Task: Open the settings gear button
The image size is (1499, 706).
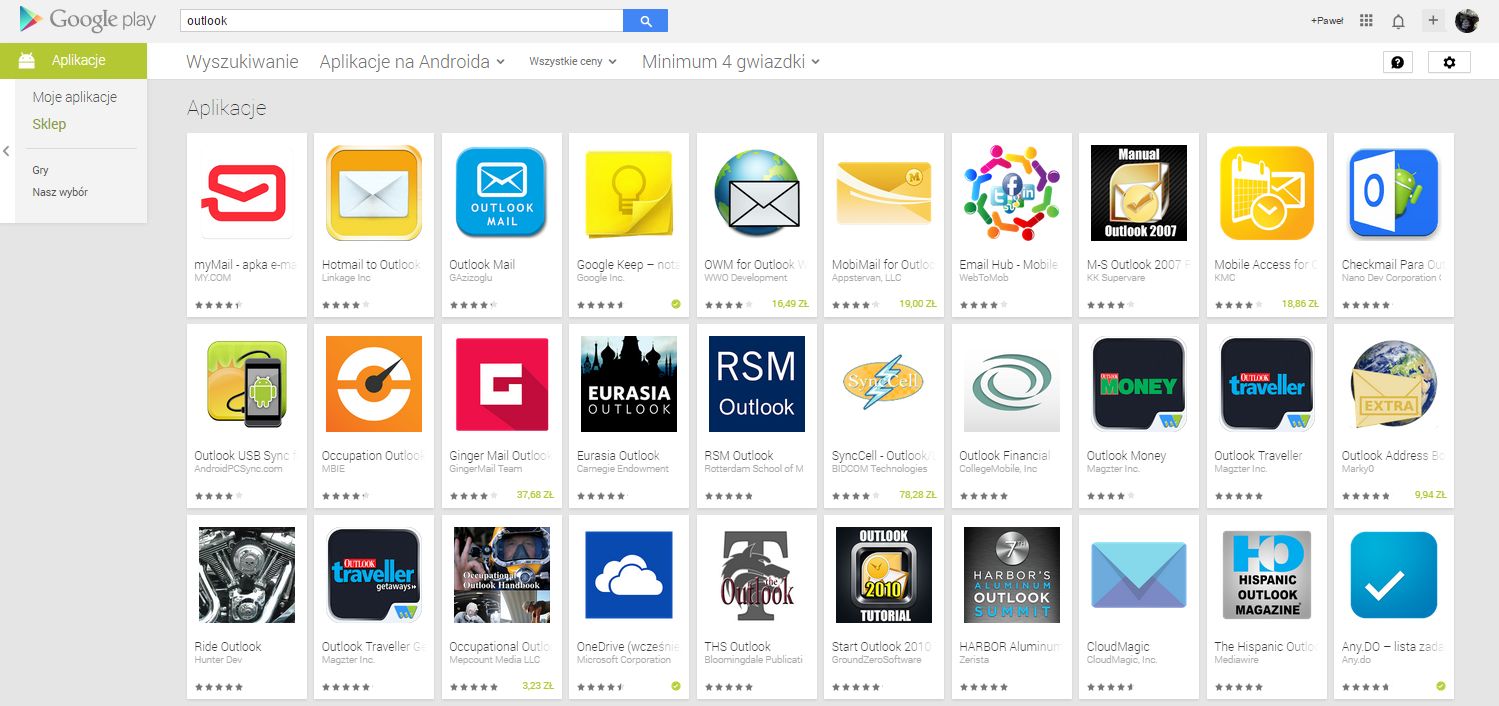Action: coord(1449,62)
